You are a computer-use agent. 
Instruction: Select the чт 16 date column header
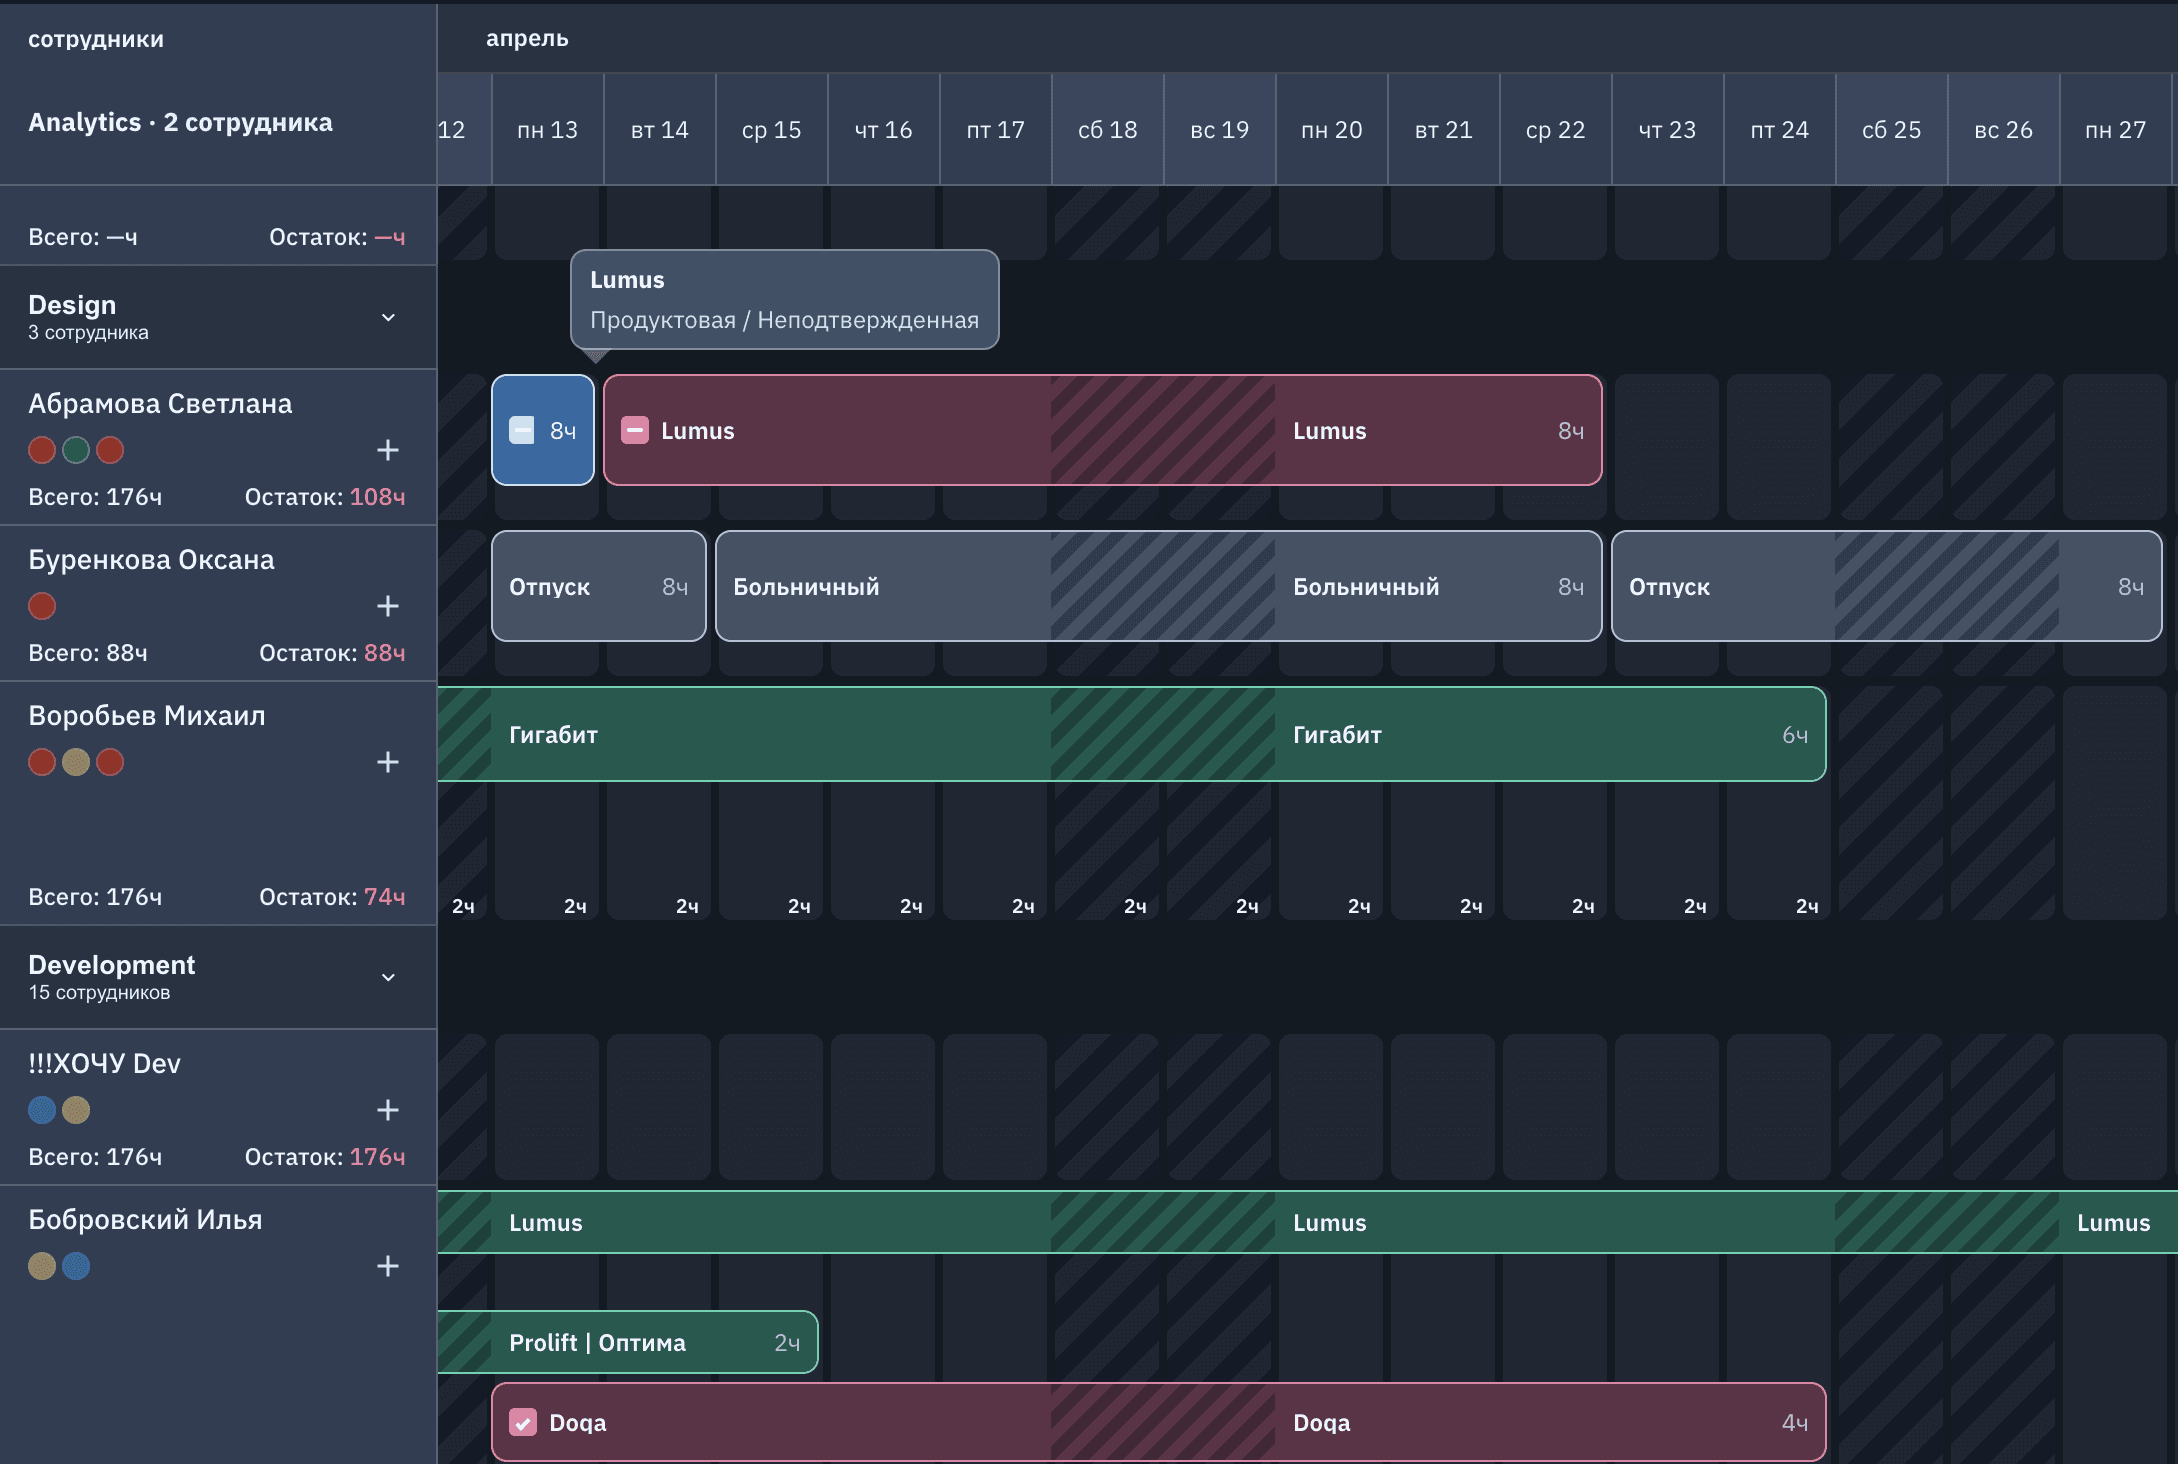[x=884, y=129]
